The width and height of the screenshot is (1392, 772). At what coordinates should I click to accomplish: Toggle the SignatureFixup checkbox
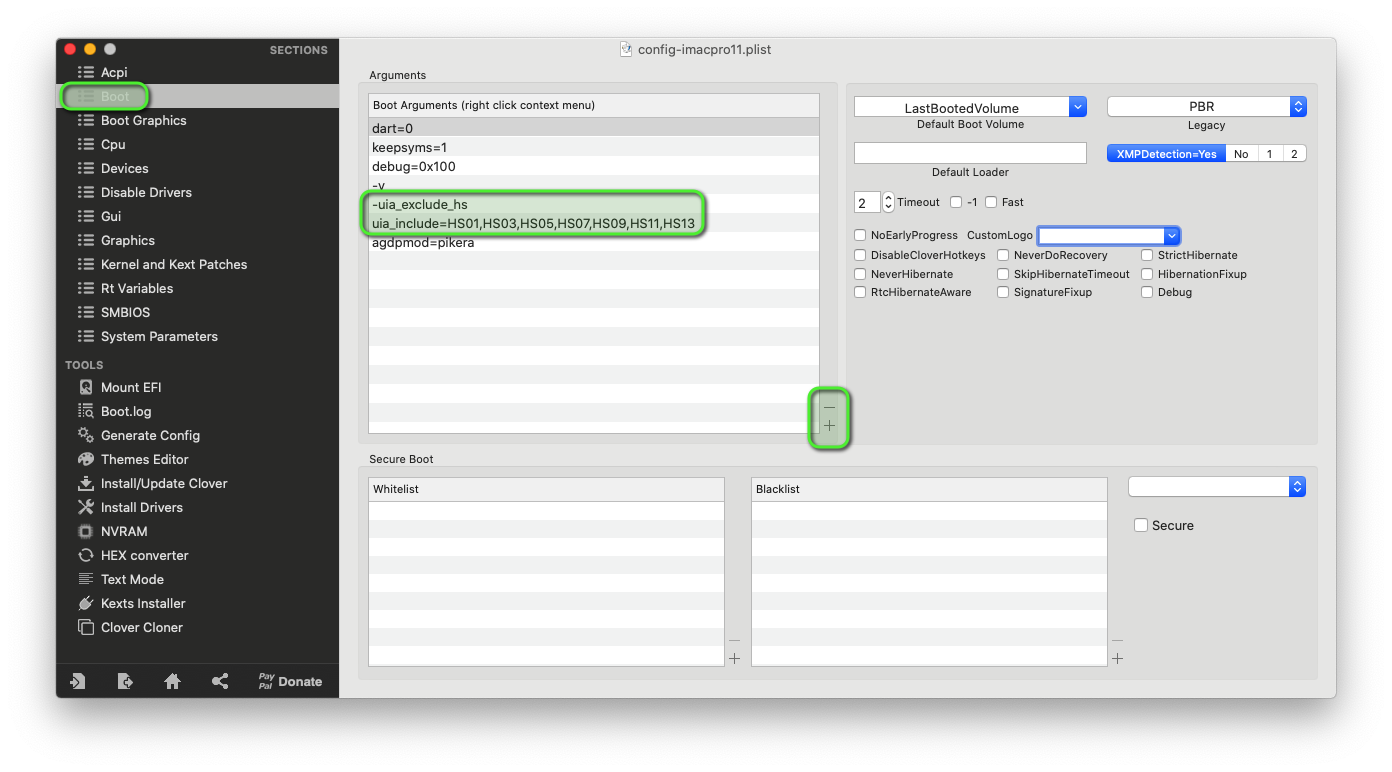(1003, 292)
